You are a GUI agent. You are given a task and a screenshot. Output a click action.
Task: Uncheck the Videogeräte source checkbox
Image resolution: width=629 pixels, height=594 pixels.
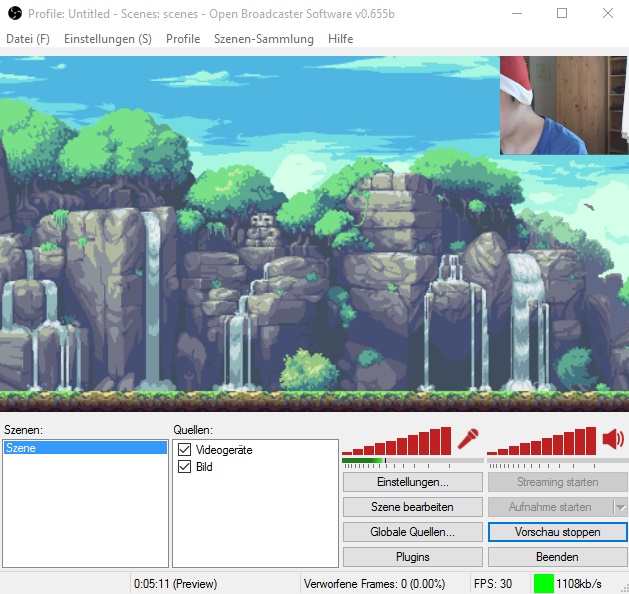click(x=184, y=449)
